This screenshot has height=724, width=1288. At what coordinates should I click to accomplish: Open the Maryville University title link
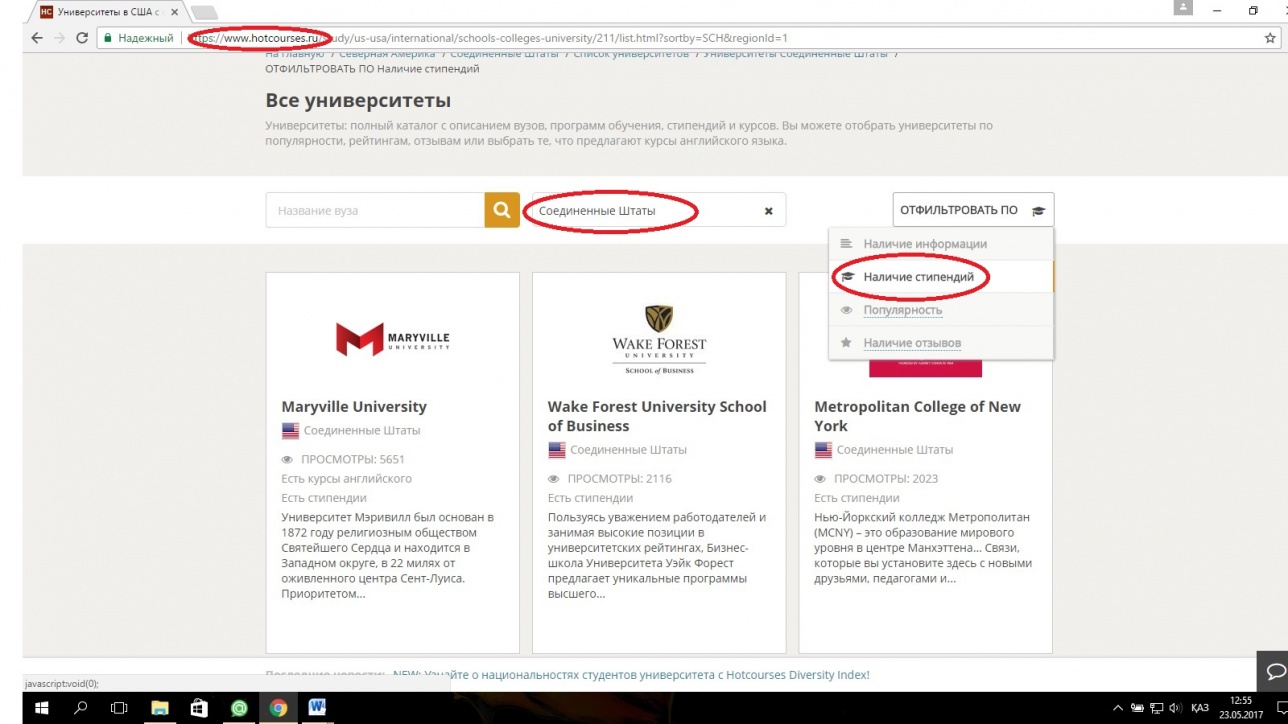(x=354, y=407)
